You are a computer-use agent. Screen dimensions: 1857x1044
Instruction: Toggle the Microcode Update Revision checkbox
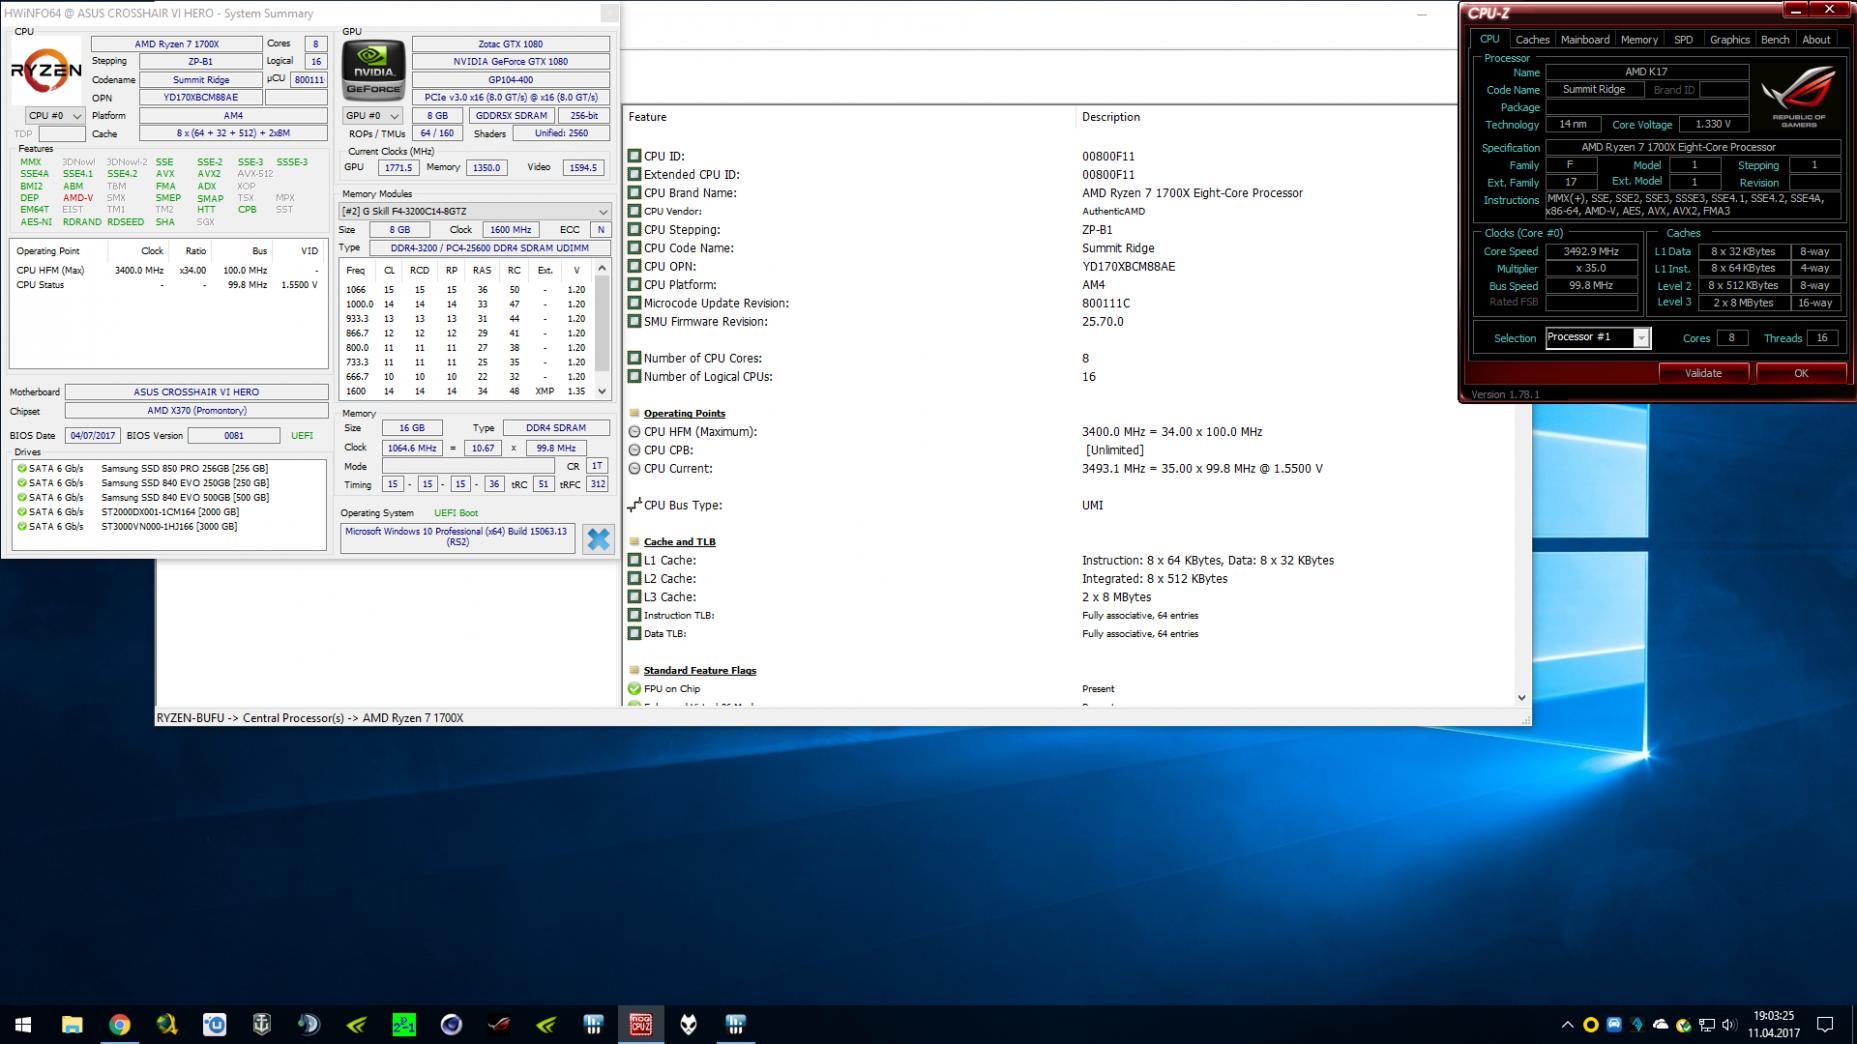pos(634,303)
